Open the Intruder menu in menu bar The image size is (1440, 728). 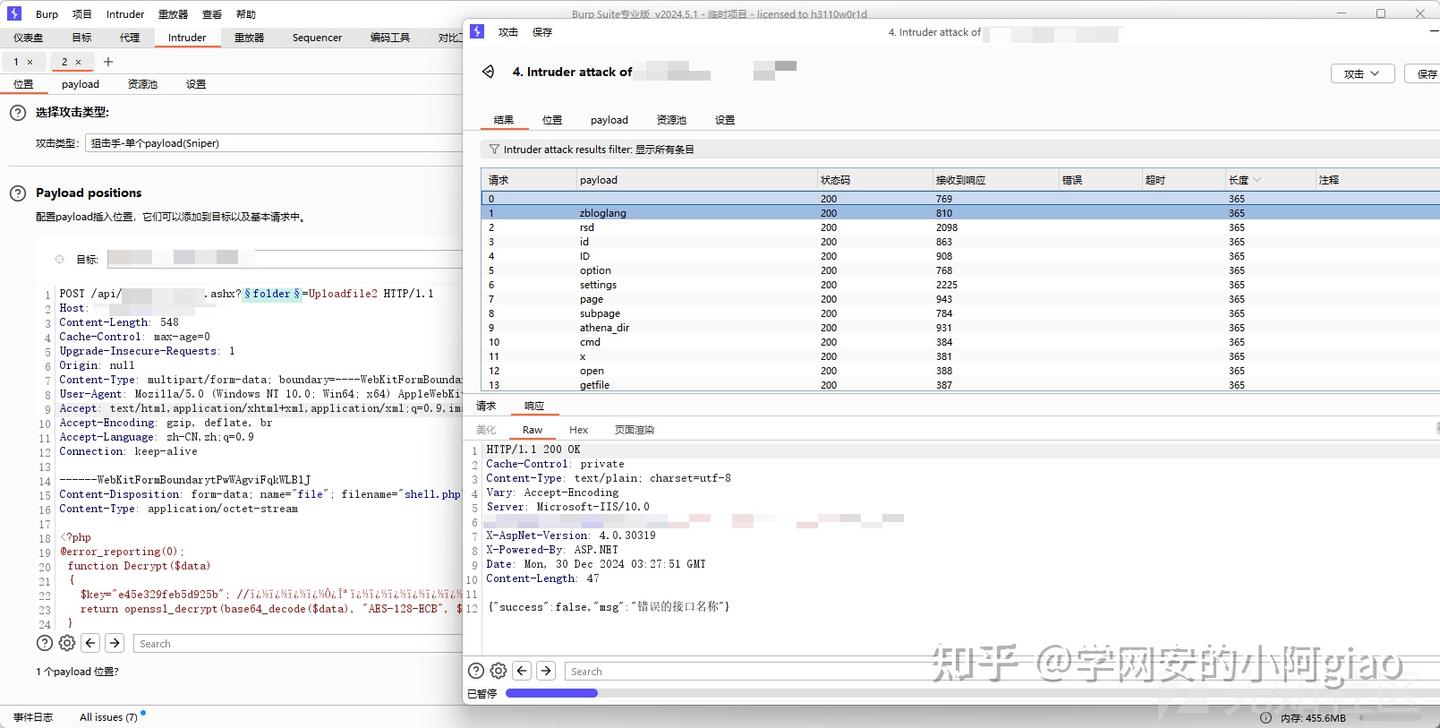125,15
